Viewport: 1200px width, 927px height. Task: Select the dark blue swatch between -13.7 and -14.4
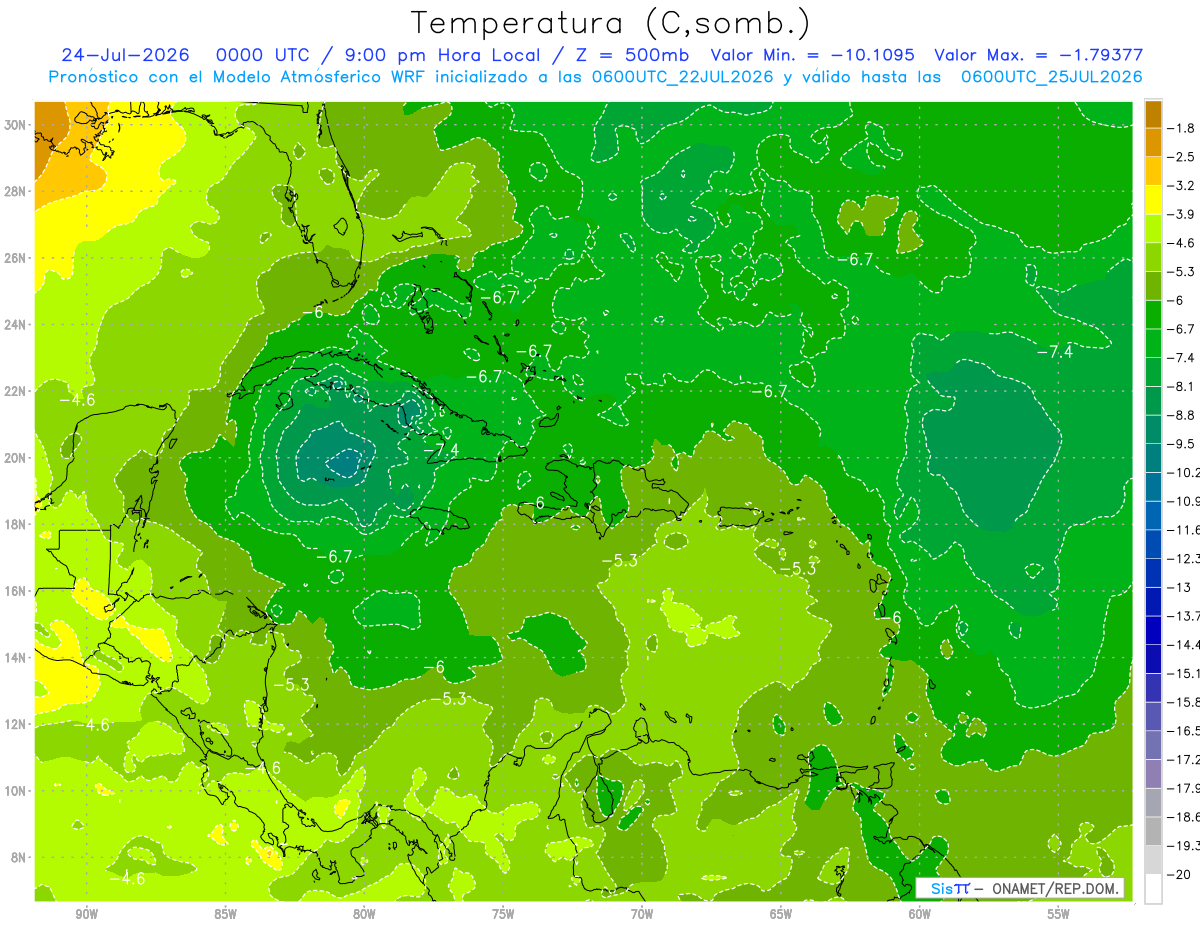(1153, 630)
